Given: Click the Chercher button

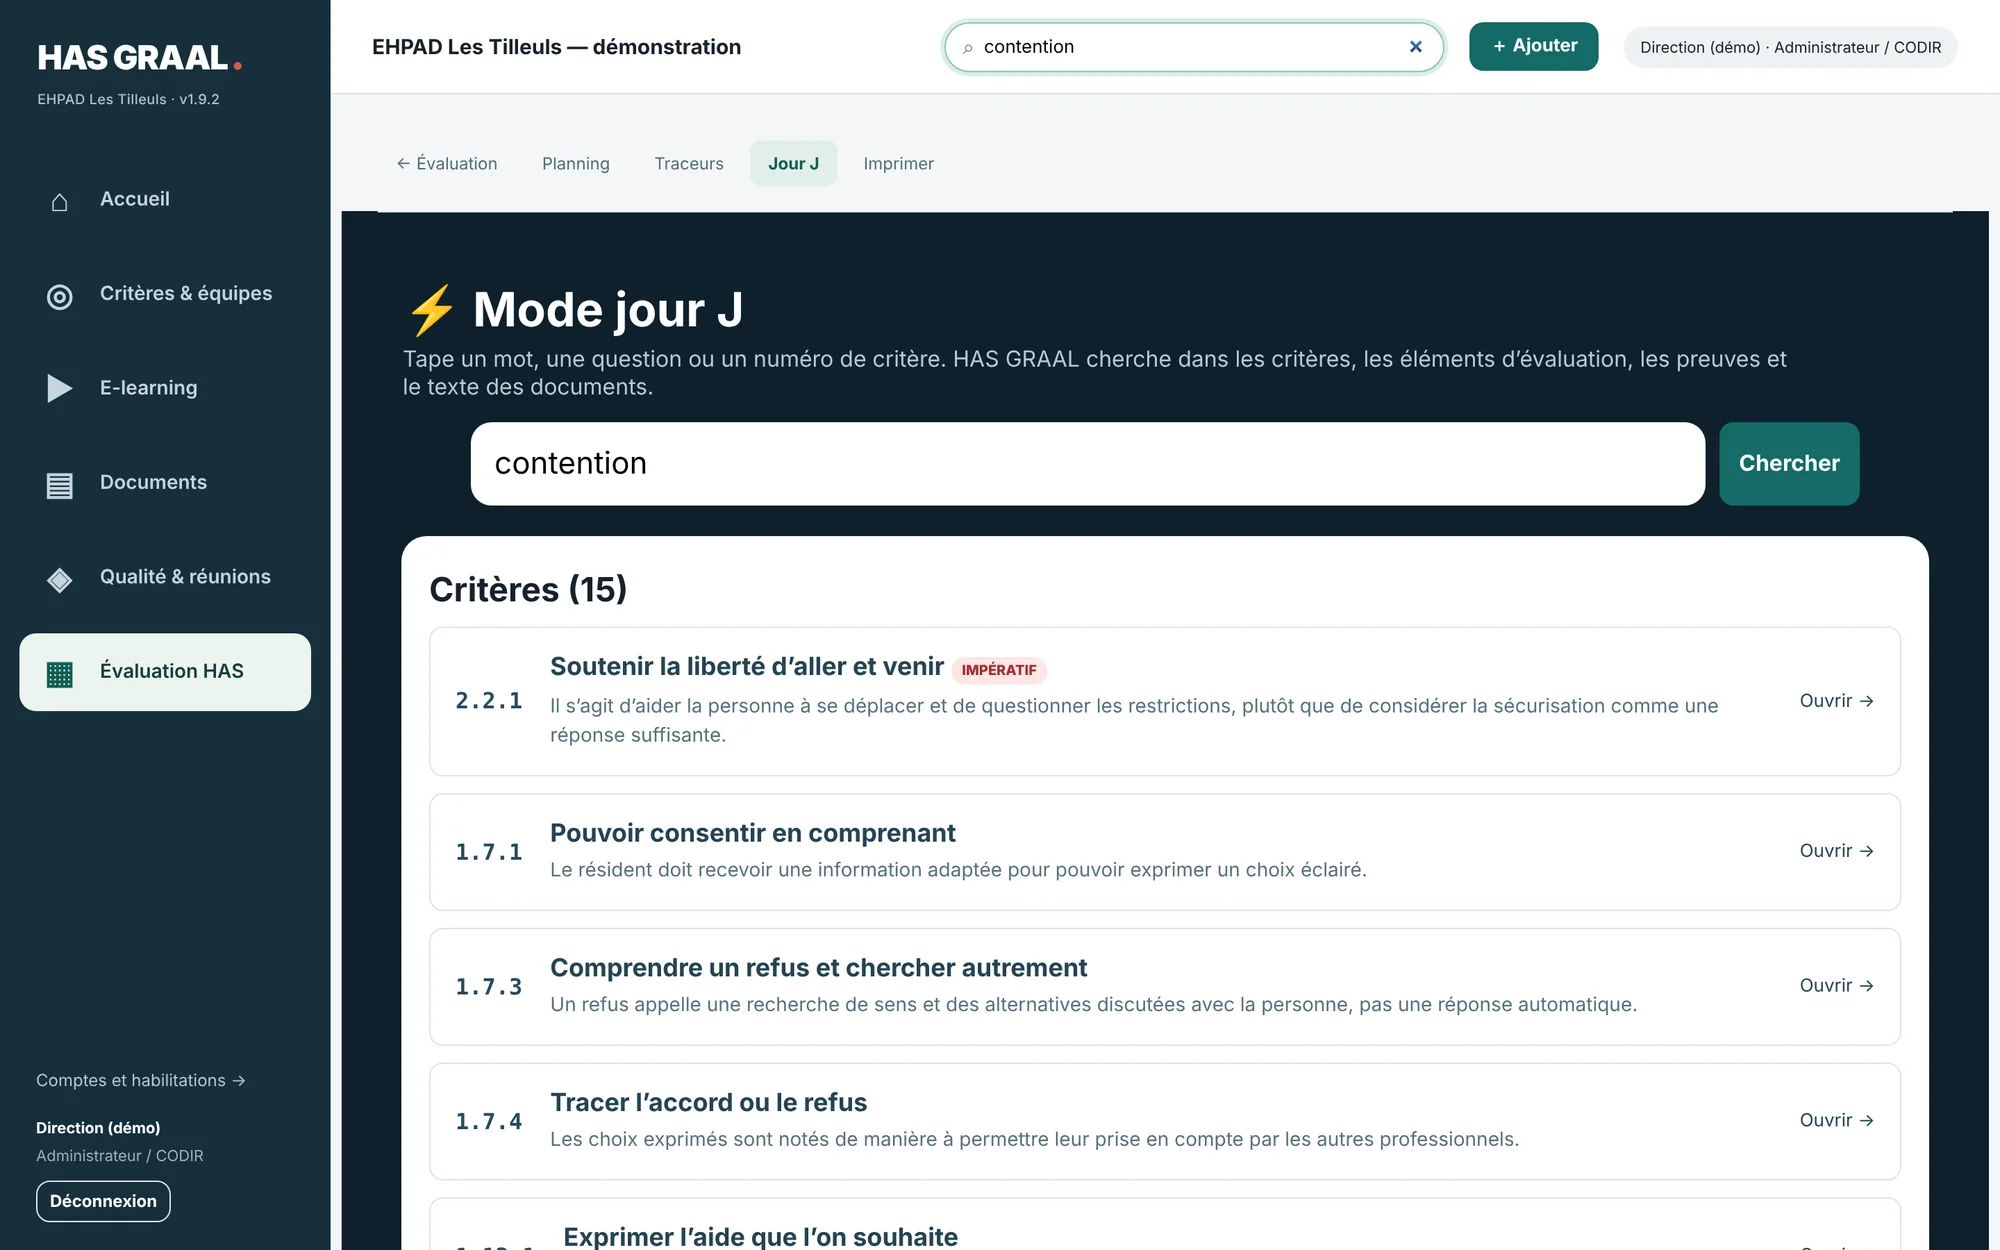Looking at the screenshot, I should click(1789, 464).
